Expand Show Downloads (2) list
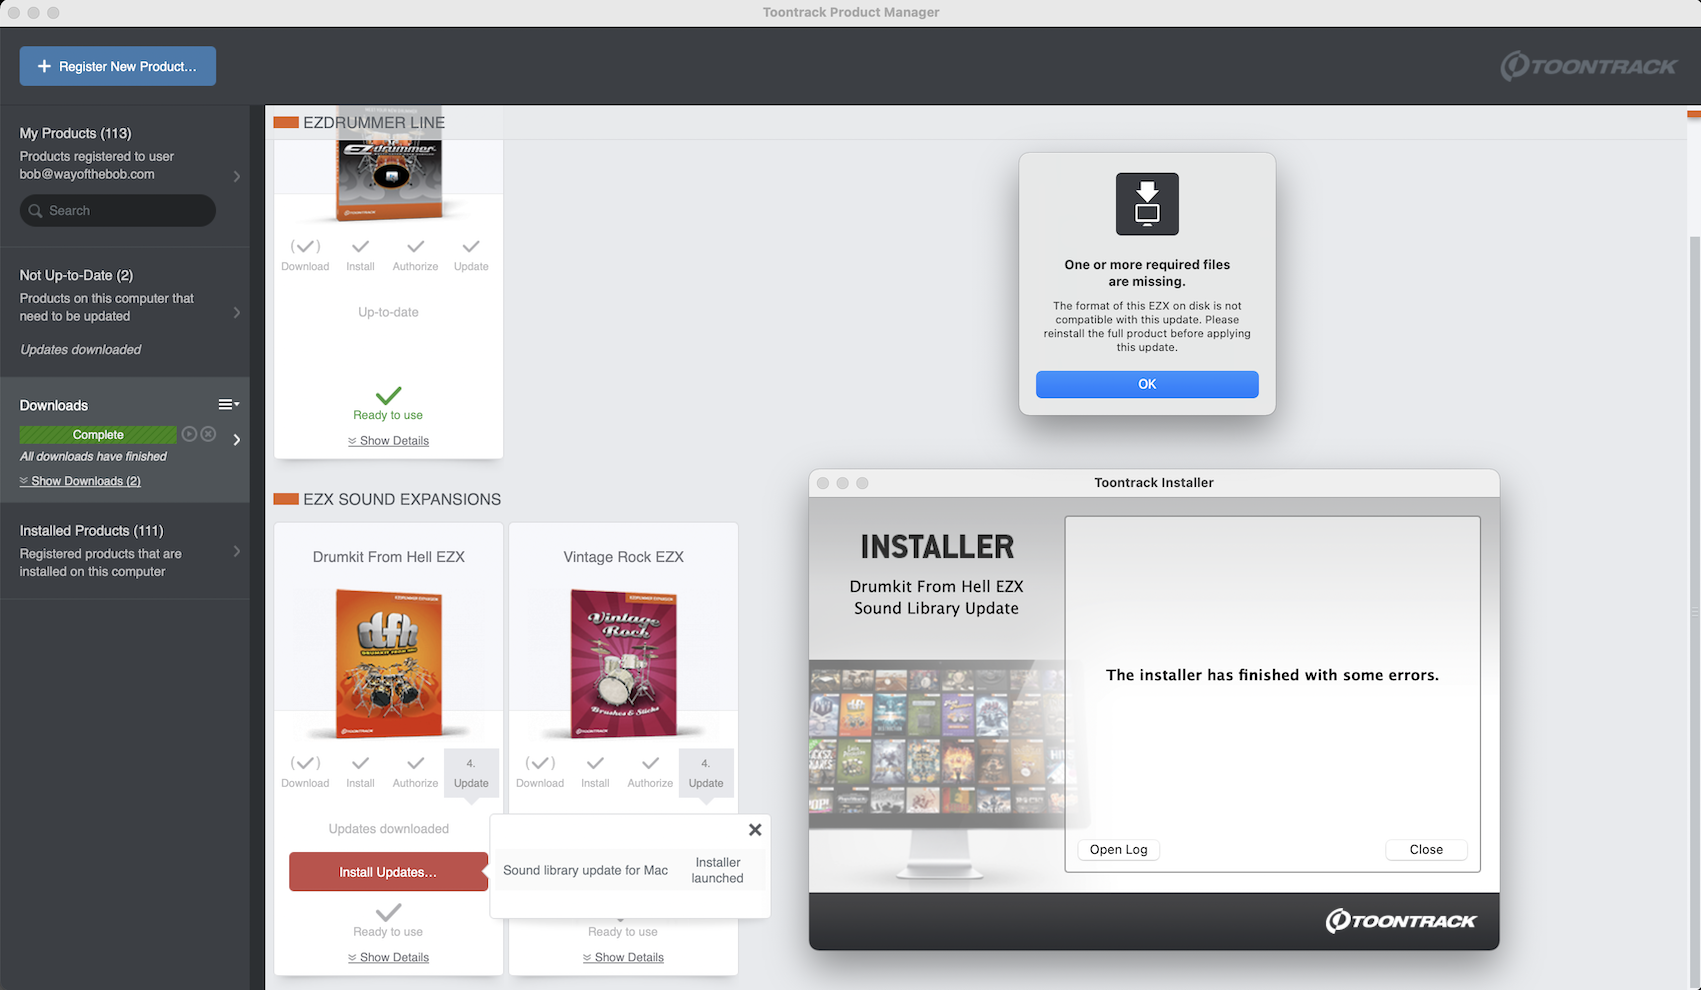Viewport: 1701px width, 990px height. [x=80, y=481]
